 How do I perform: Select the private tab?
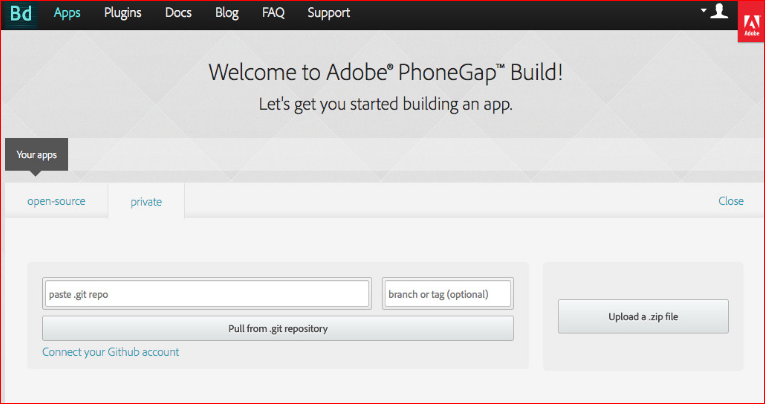coord(146,202)
